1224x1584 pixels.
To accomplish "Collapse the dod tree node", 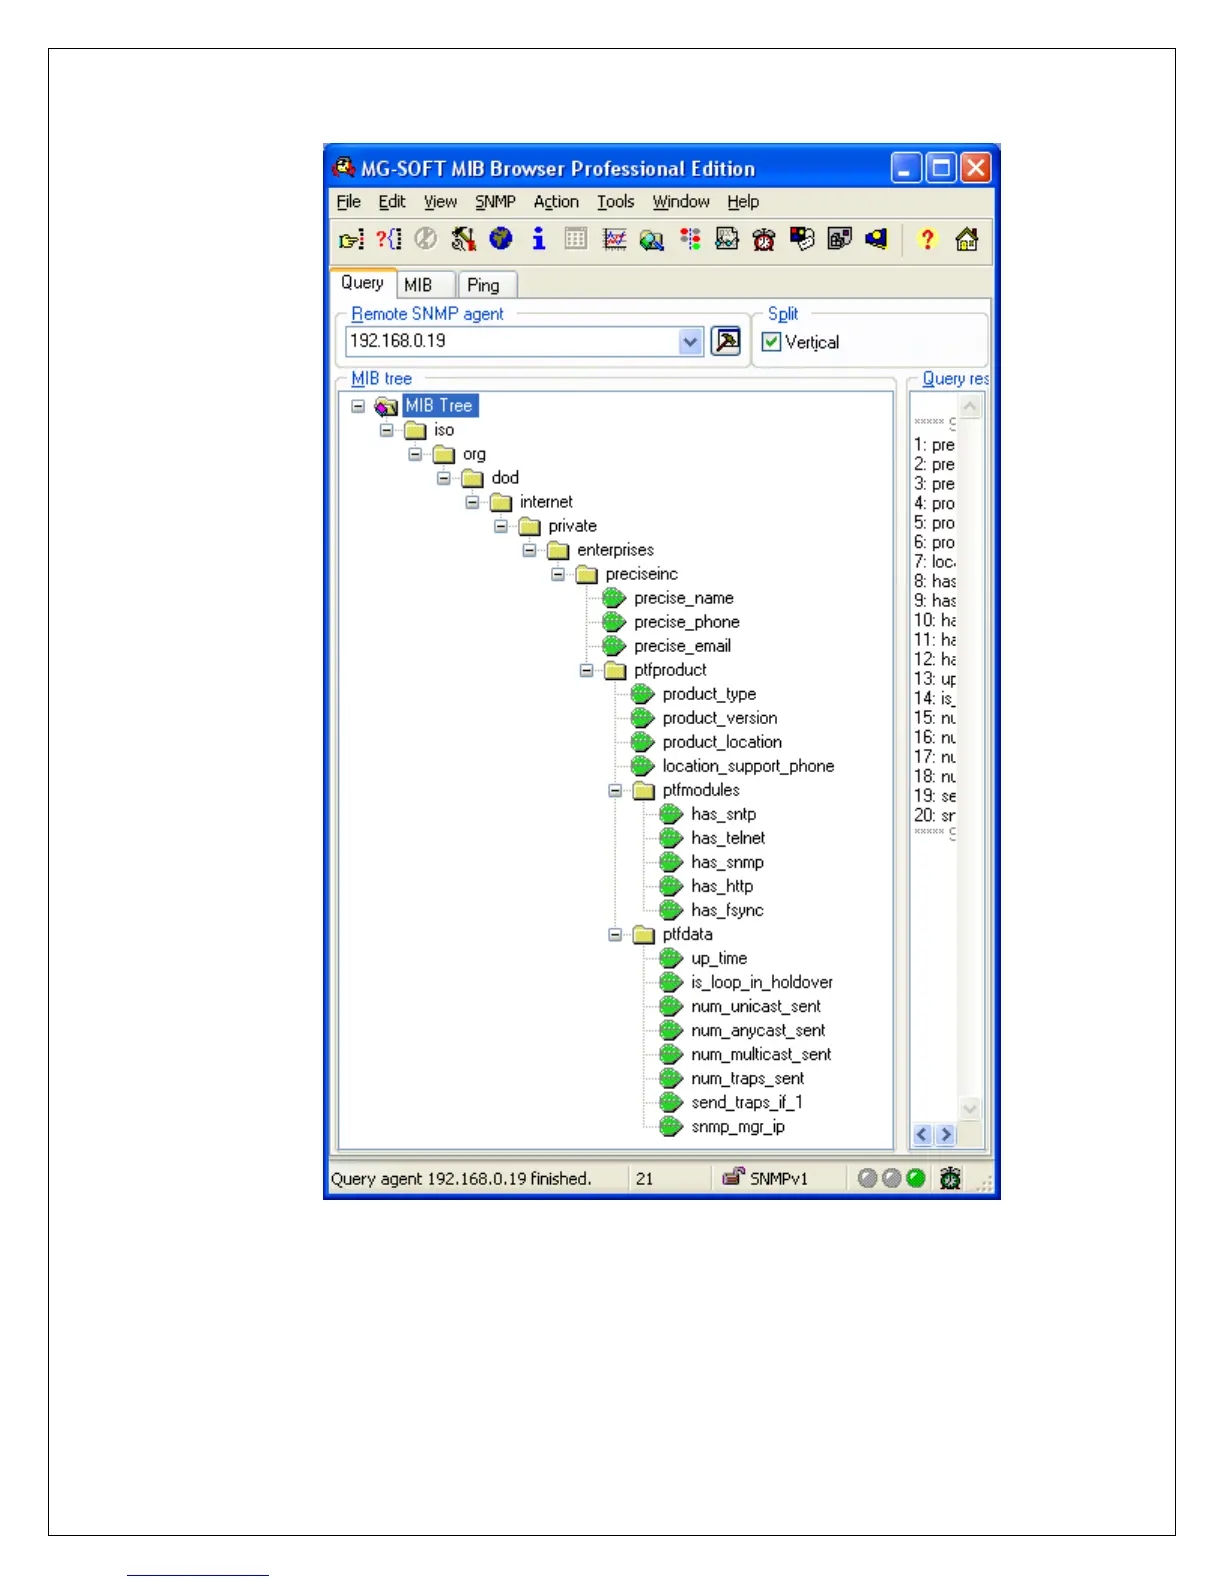I will pos(444,478).
